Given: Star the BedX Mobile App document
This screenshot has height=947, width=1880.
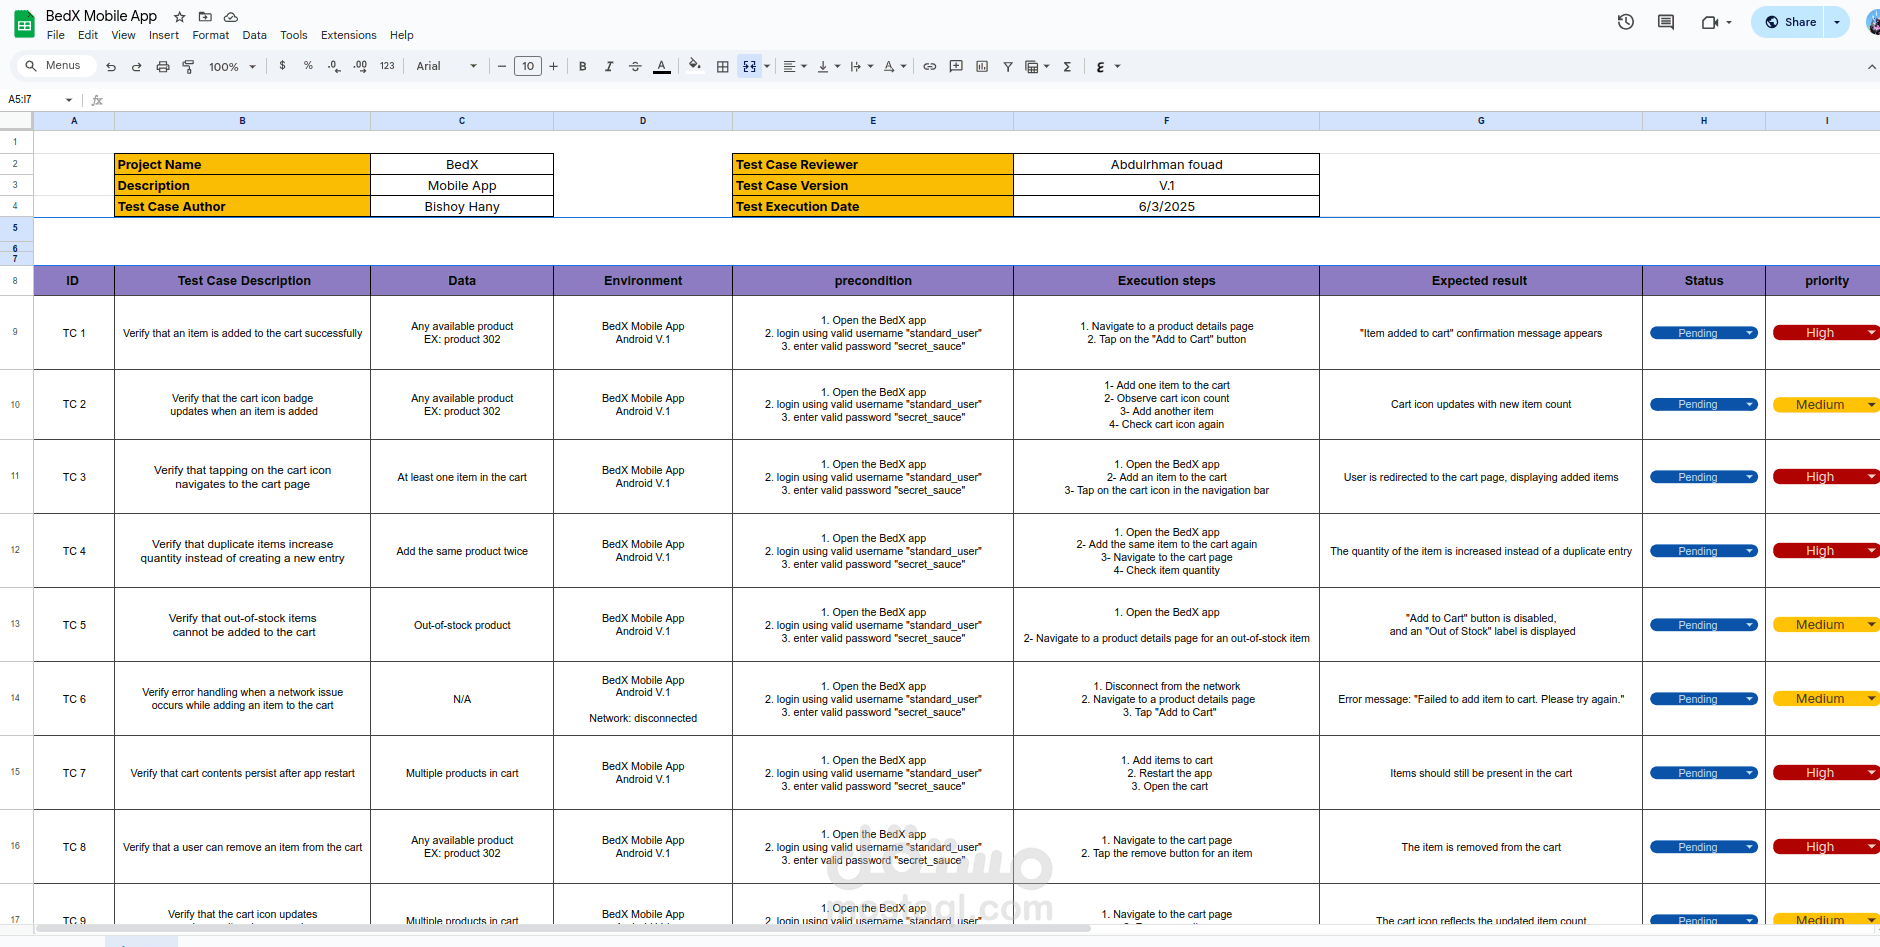Looking at the screenshot, I should [x=180, y=17].
